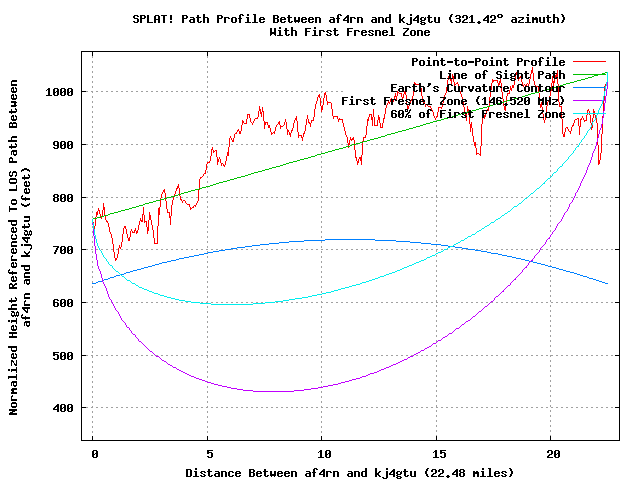Click the y-axis title 'Normalized Height Referenced To LOS Path'
This screenshot has height=480, width=640.
(x=13, y=278)
